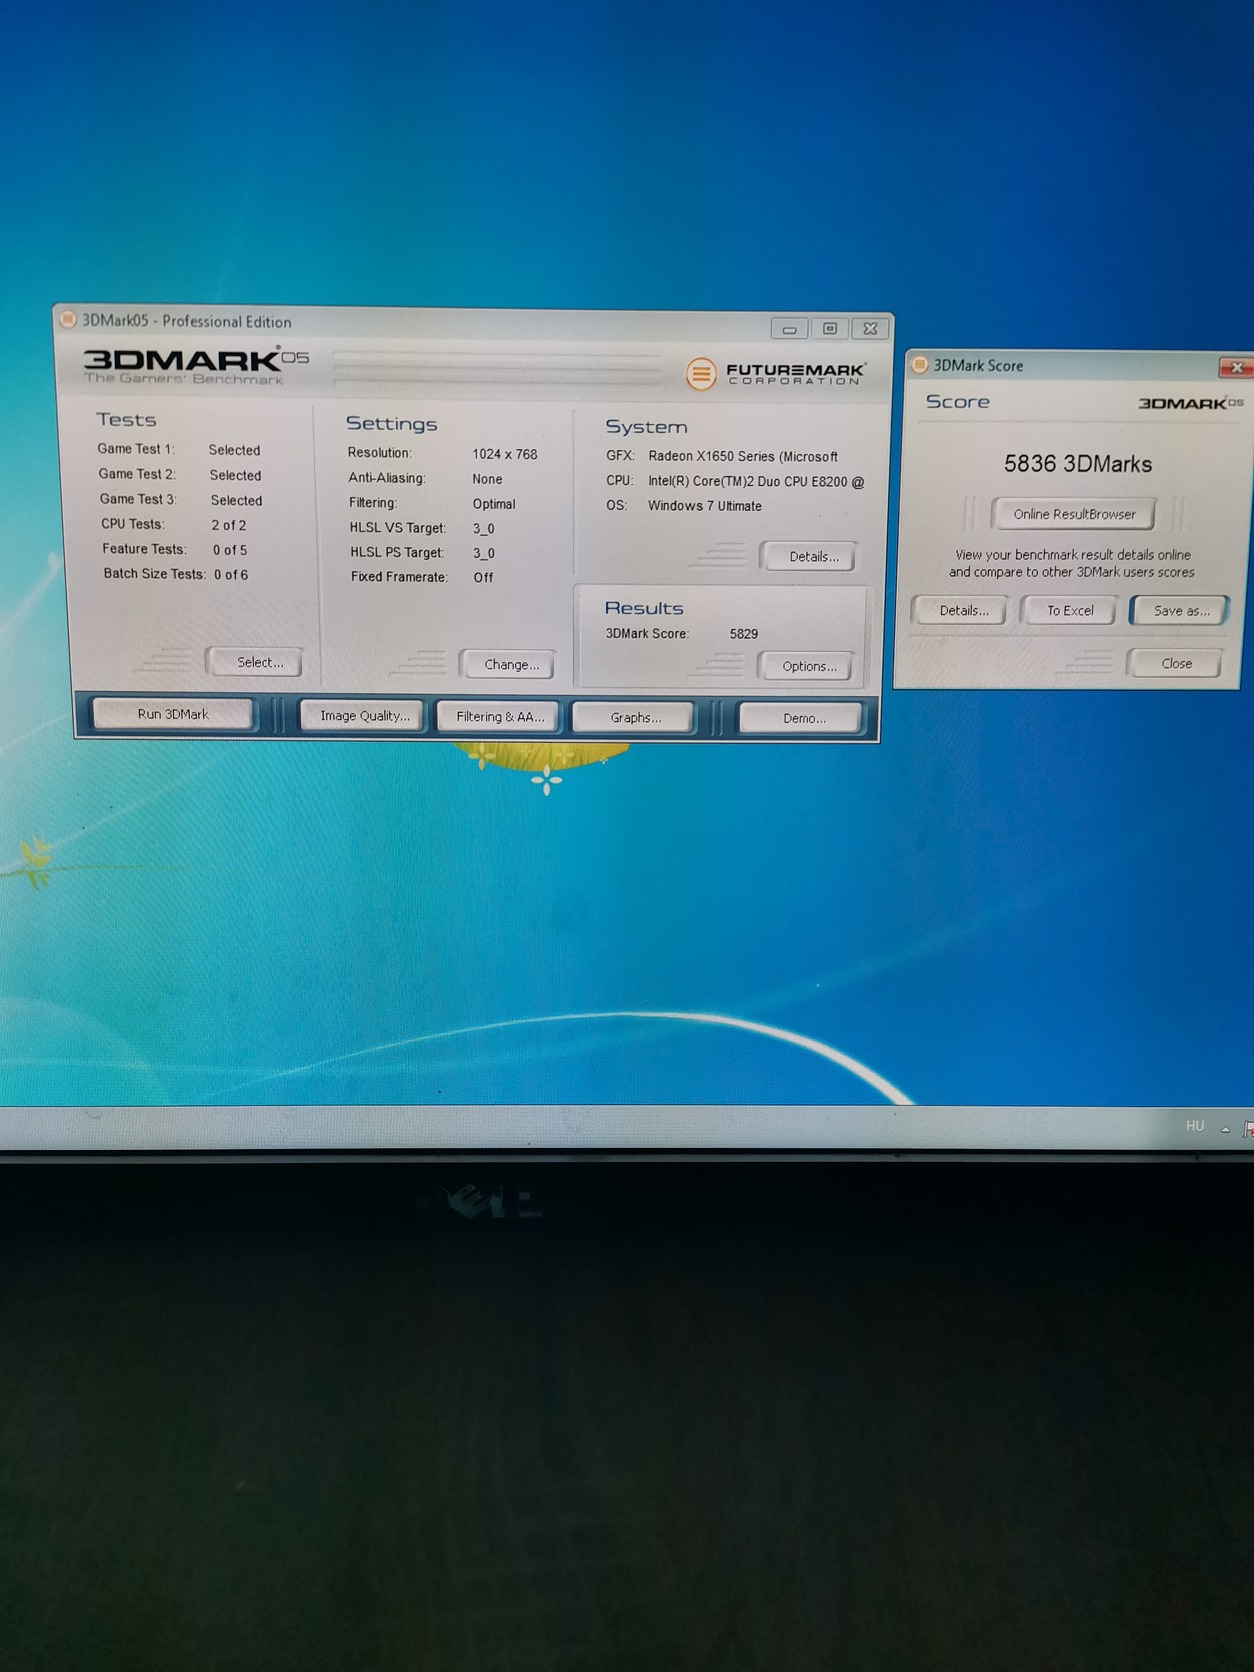The image size is (1254, 1672).
Task: Click the Online ResultBrowser button
Action: pos(1074,514)
